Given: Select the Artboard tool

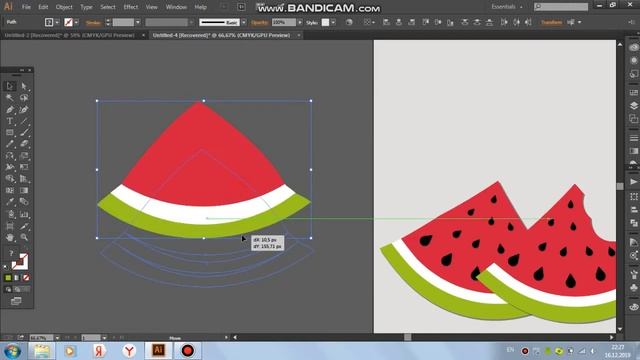Looking at the screenshot, I should [x=10, y=226].
